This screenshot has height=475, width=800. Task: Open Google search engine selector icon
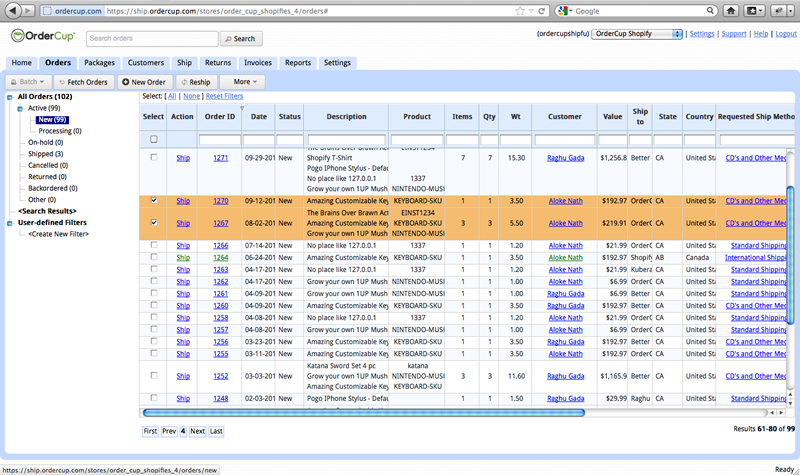(565, 11)
